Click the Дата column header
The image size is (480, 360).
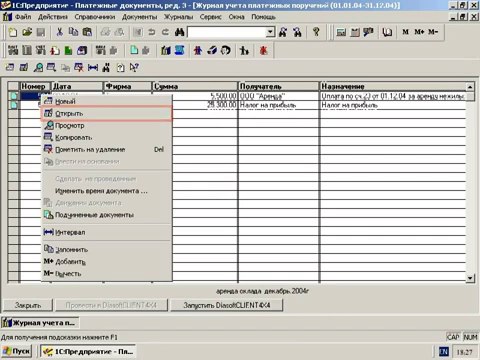pyautogui.click(x=77, y=86)
